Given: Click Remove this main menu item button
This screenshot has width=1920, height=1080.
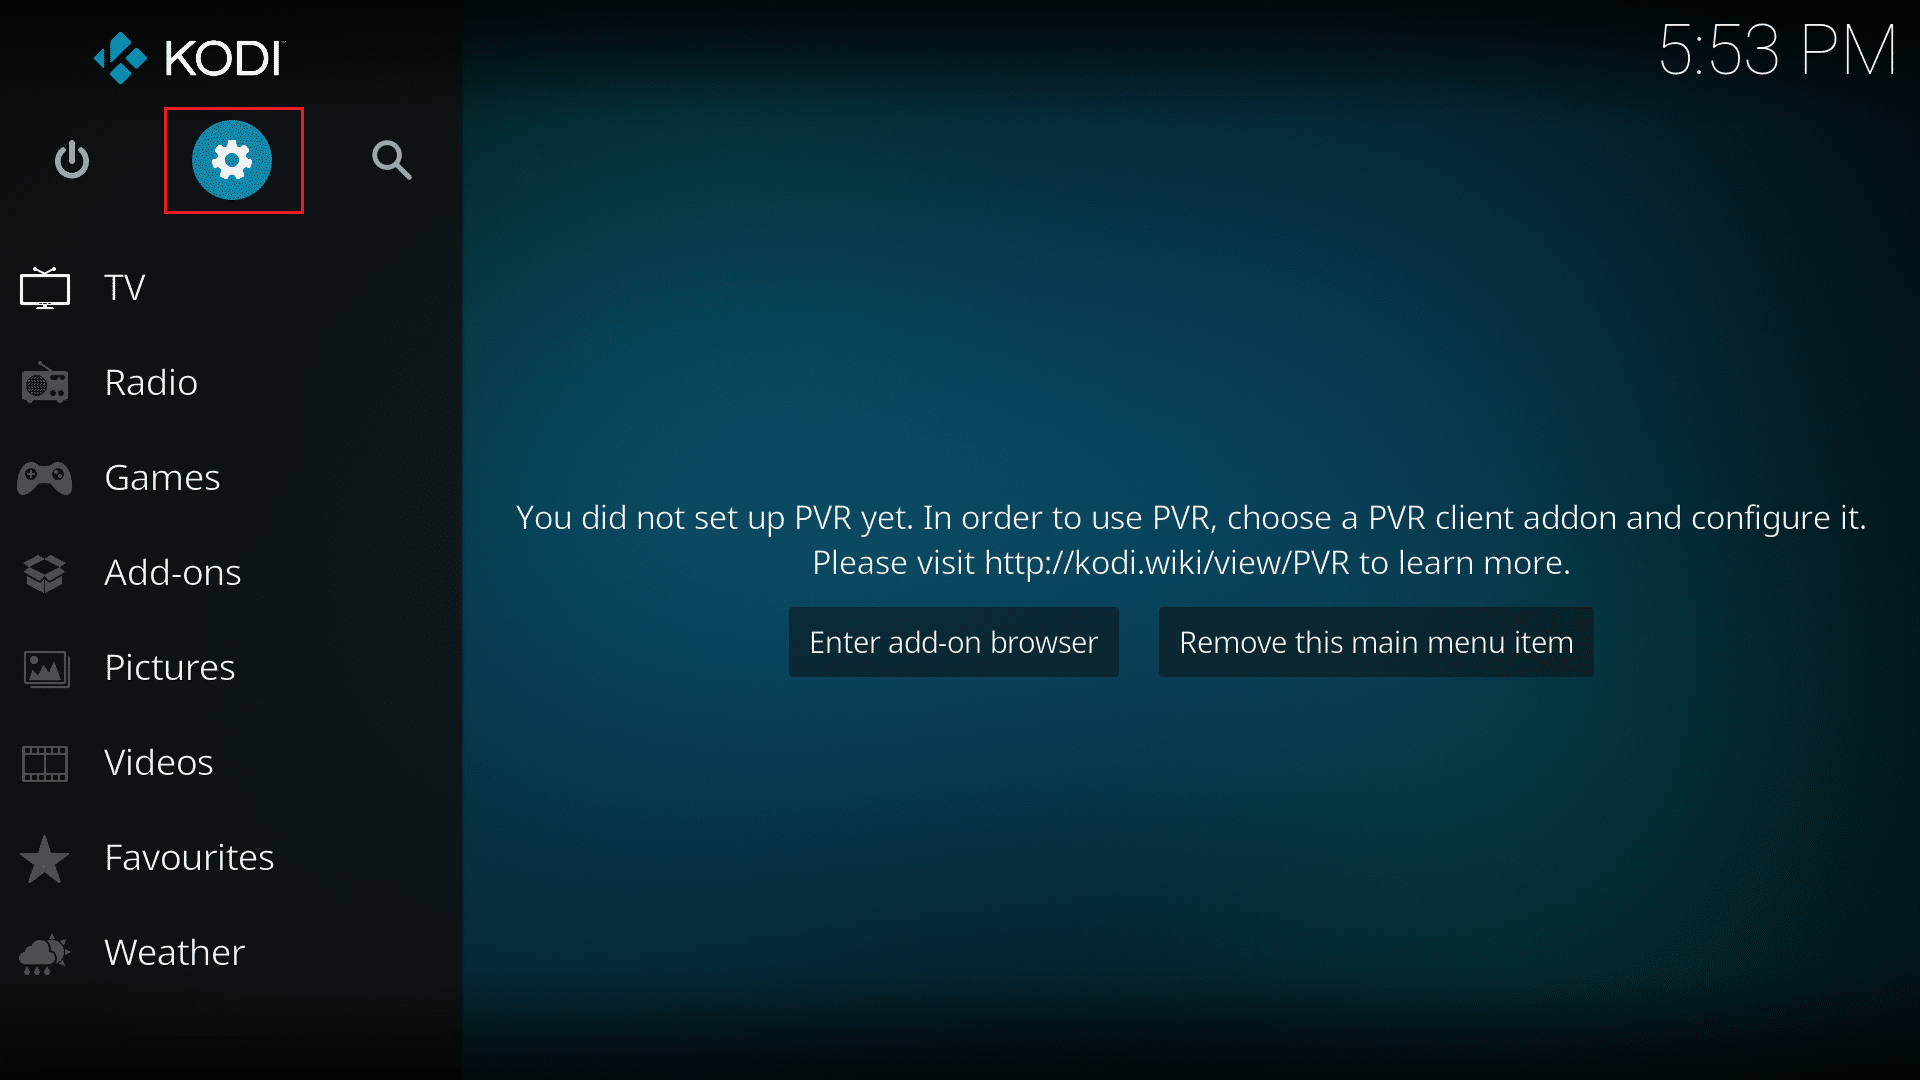Looking at the screenshot, I should coord(1375,642).
